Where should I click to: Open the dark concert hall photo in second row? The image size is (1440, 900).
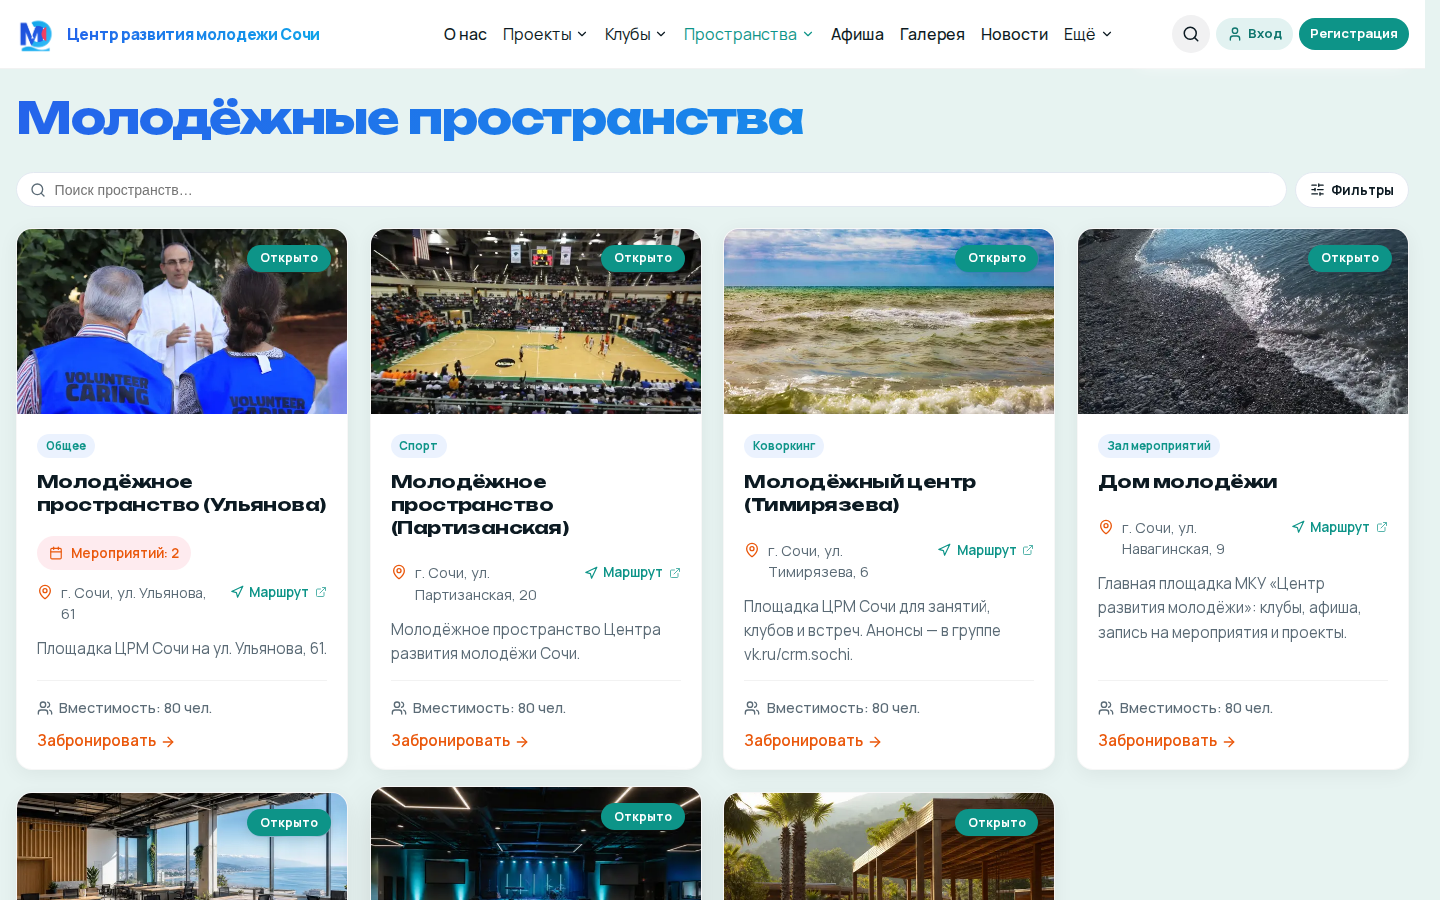(x=536, y=844)
